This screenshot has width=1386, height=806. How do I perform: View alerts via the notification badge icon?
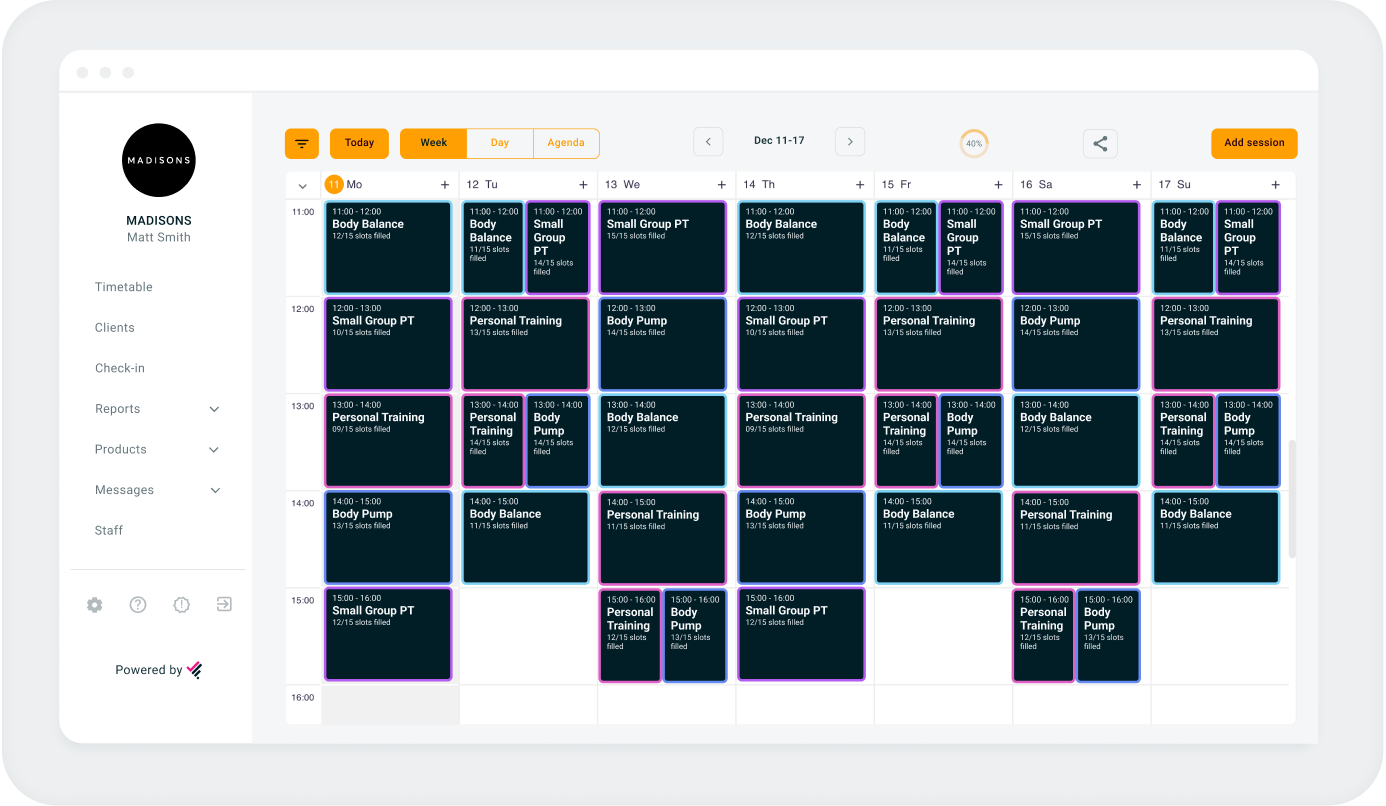(181, 605)
